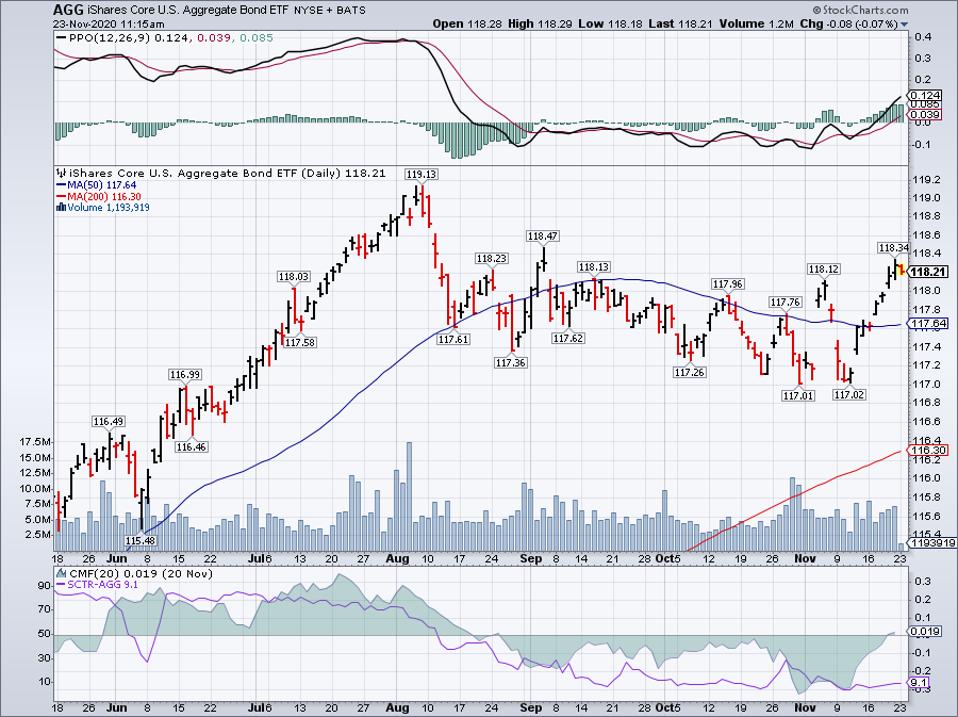This screenshot has width=958, height=717.
Task: Click the 119.13 peak price label
Action: pos(422,175)
